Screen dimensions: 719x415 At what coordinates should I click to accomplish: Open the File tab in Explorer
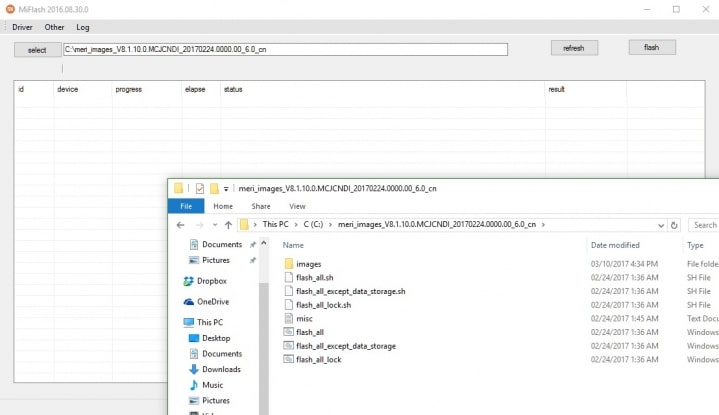(x=186, y=206)
